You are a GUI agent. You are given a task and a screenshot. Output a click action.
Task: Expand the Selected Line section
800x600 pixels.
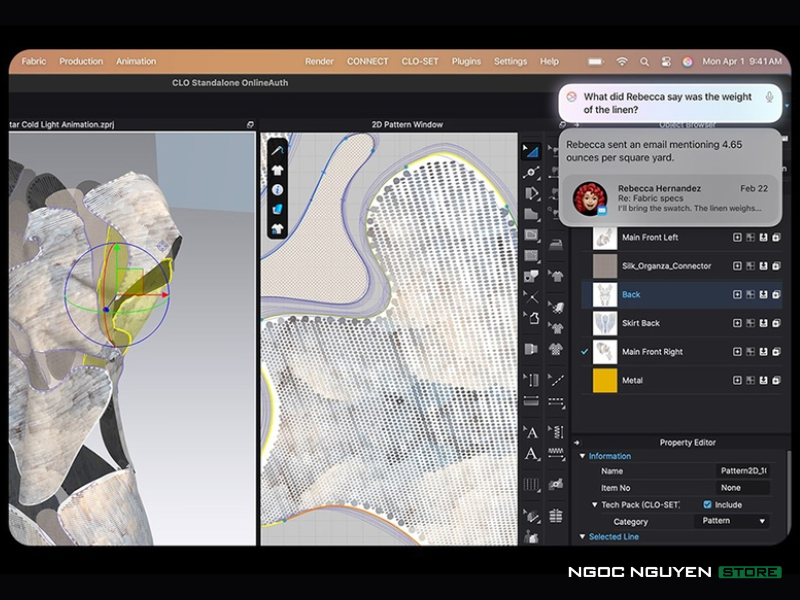click(583, 537)
